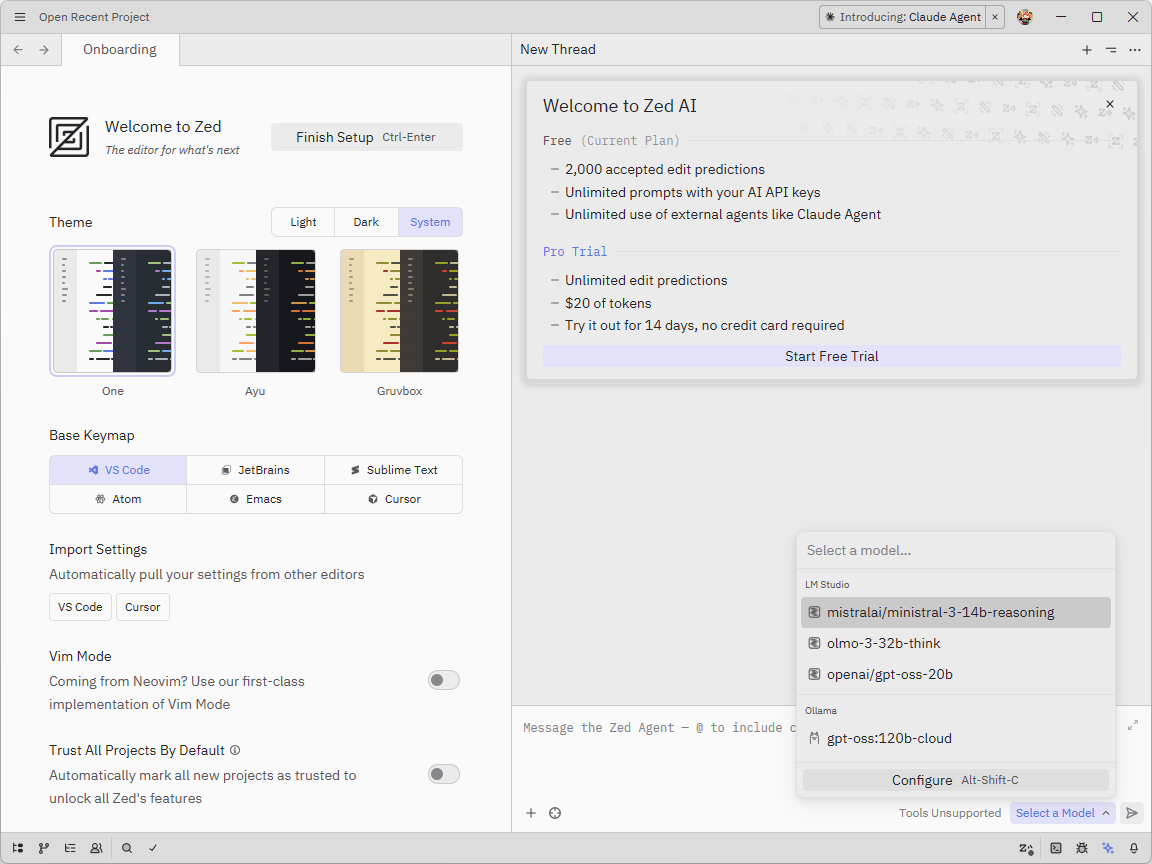1152x864 pixels.
Task: Choose VS Code base keymap
Action: (118, 470)
